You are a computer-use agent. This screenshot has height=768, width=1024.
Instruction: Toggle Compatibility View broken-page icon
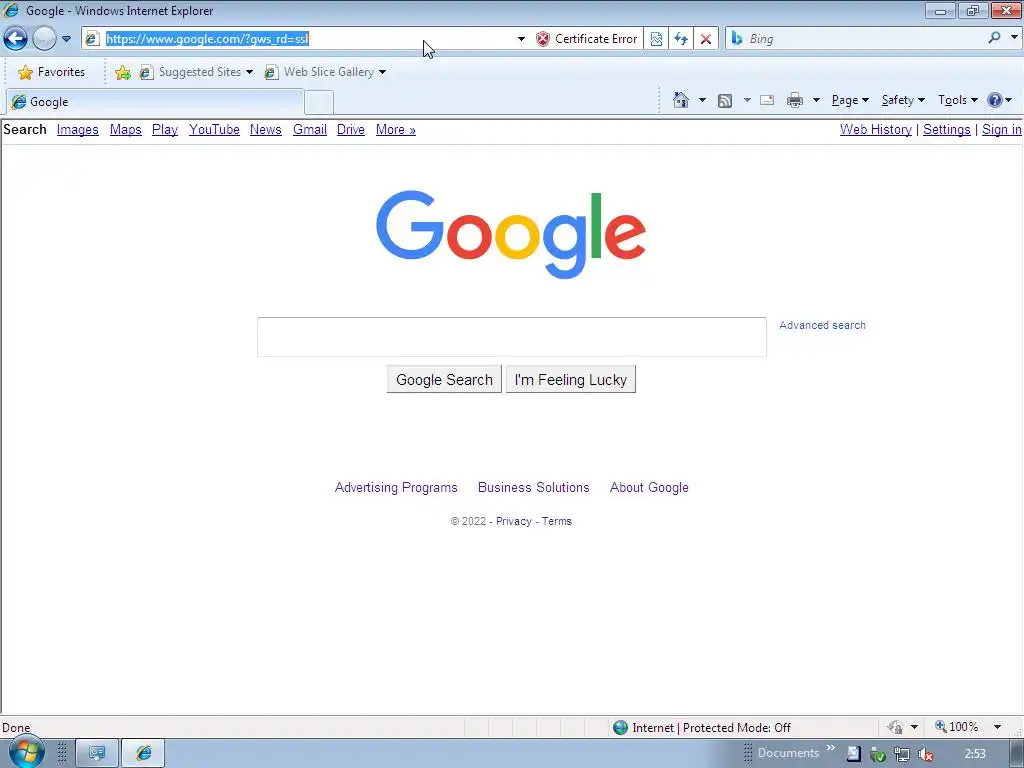[x=656, y=39]
